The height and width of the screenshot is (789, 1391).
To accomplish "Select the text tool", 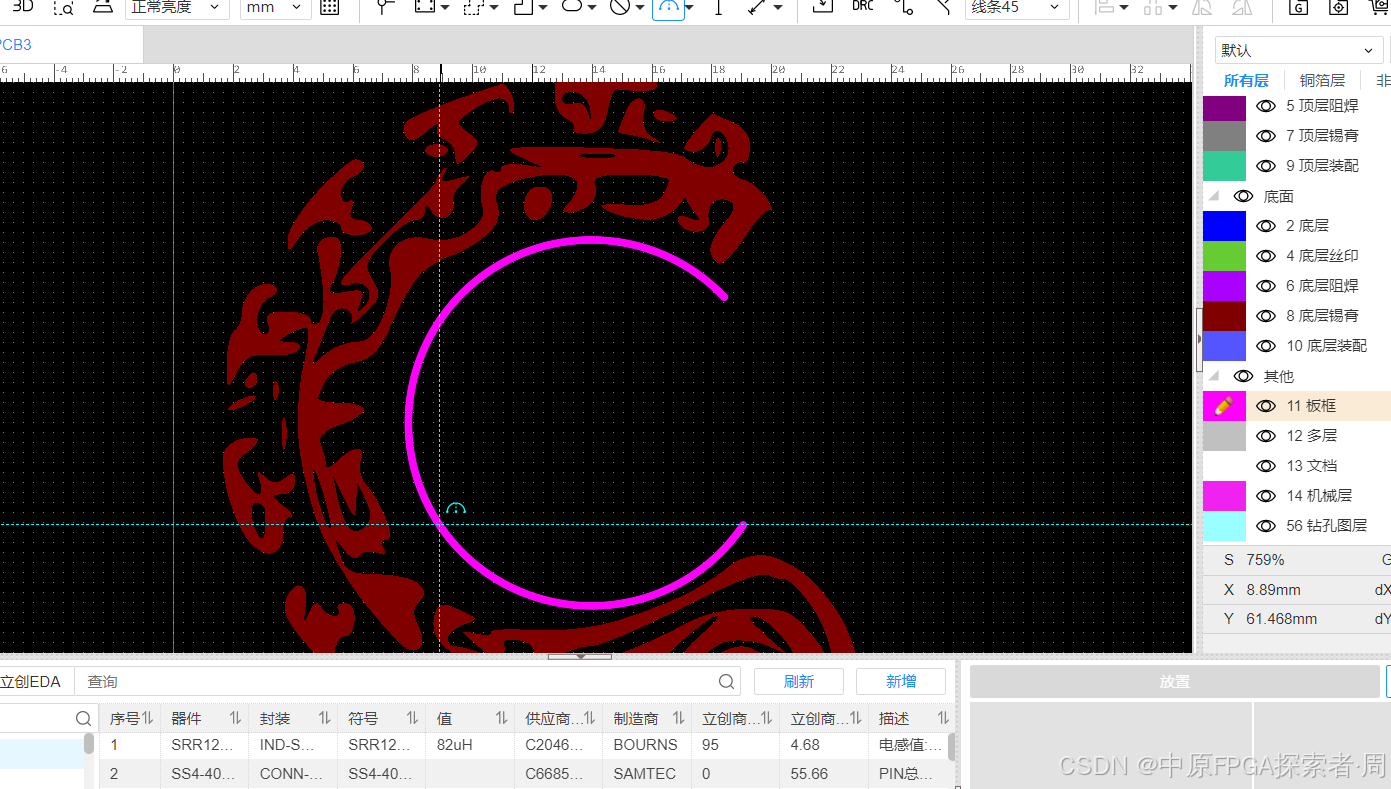I will pos(718,7).
